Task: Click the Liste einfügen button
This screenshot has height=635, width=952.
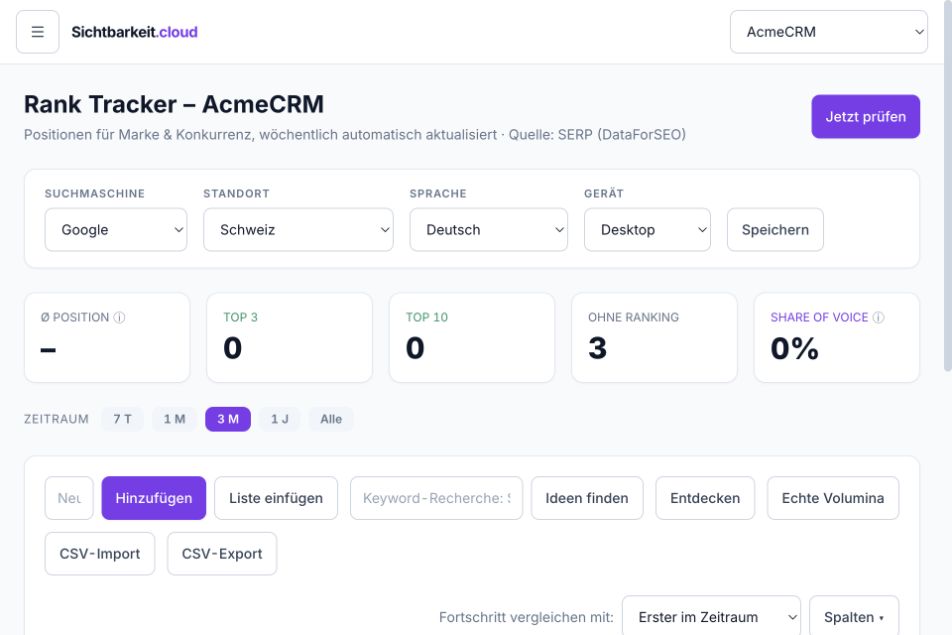Action: click(x=276, y=498)
